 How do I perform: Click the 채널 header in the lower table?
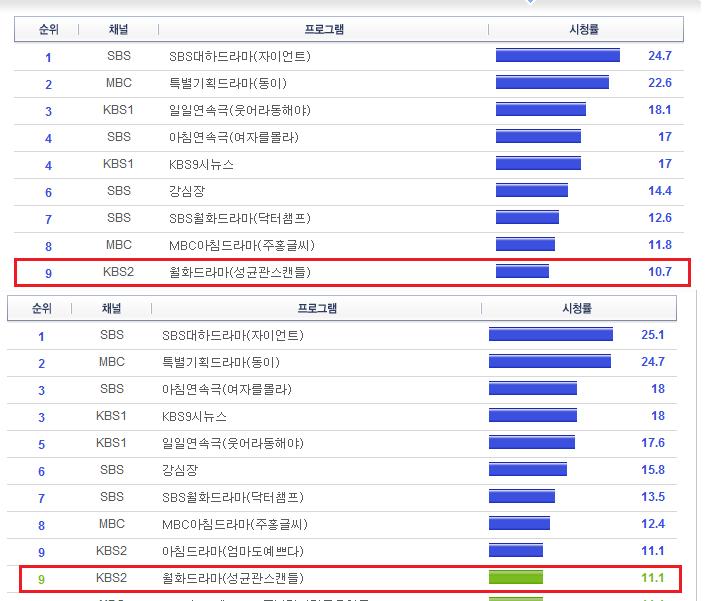click(x=112, y=308)
